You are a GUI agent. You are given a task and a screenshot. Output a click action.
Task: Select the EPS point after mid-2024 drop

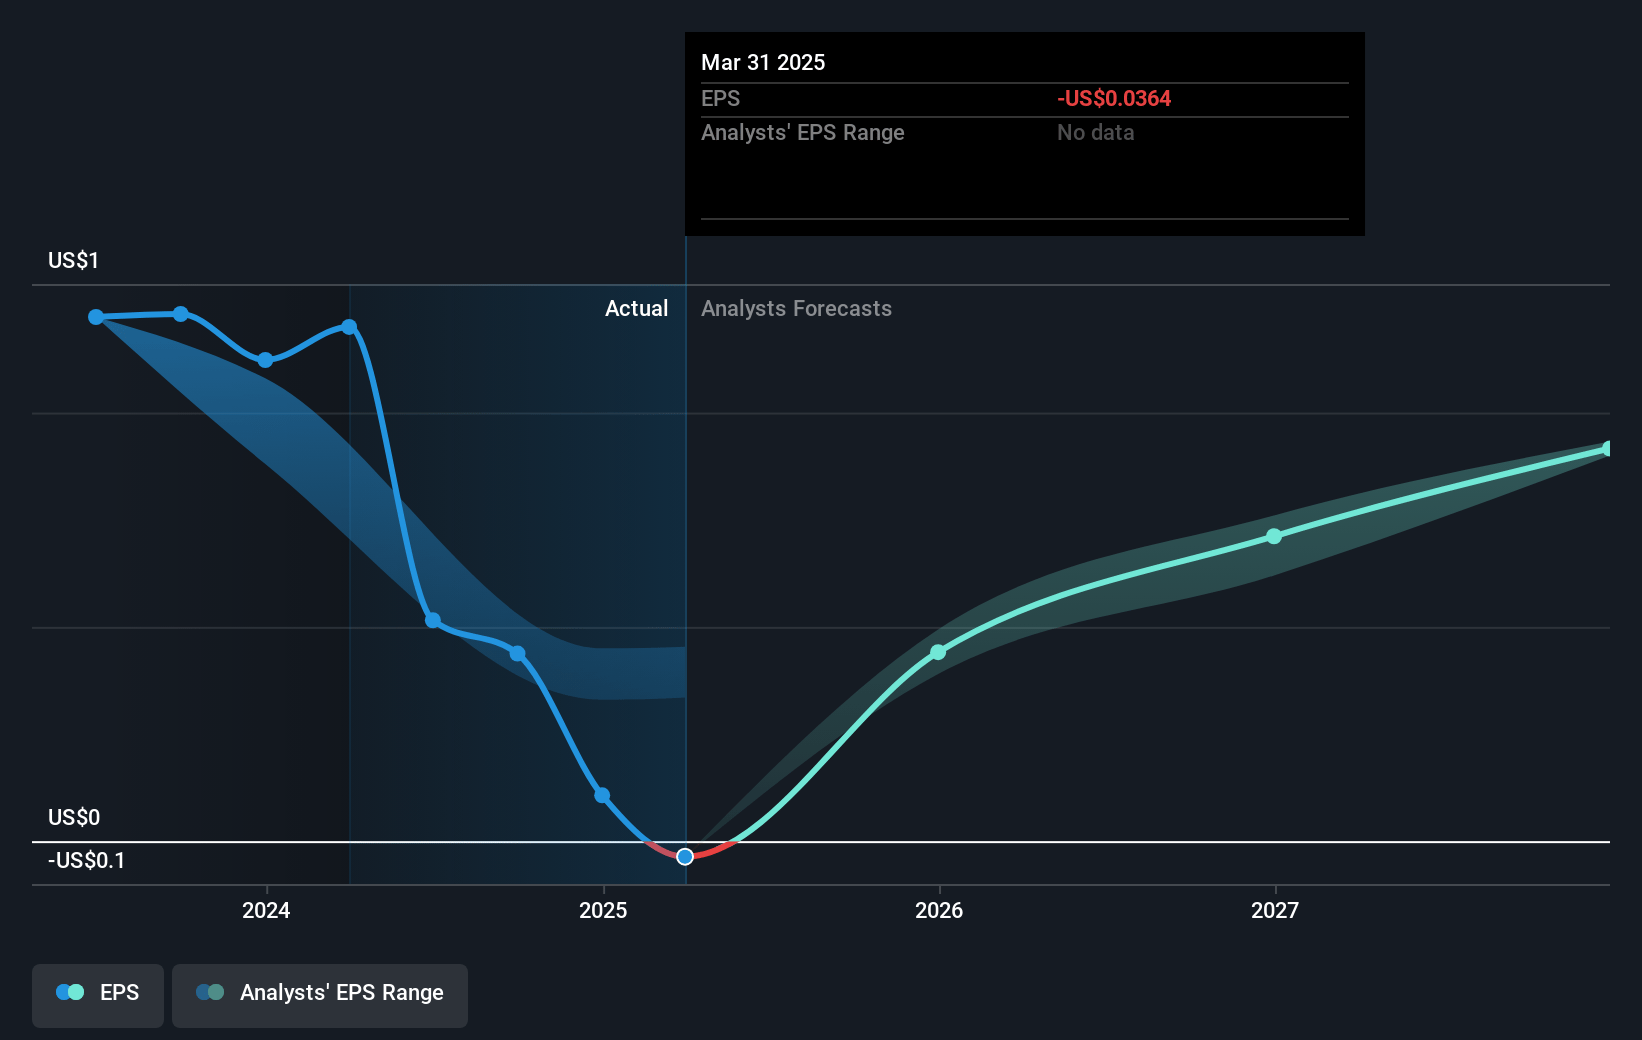pos(433,621)
